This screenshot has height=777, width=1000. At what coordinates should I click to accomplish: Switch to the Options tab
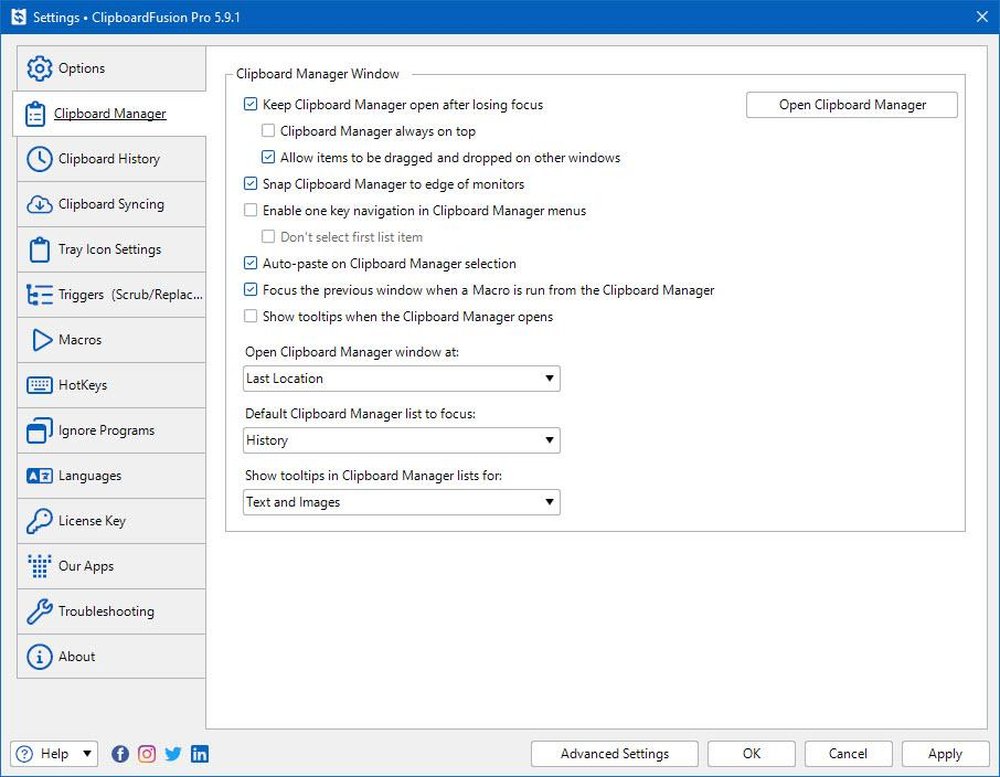[111, 68]
